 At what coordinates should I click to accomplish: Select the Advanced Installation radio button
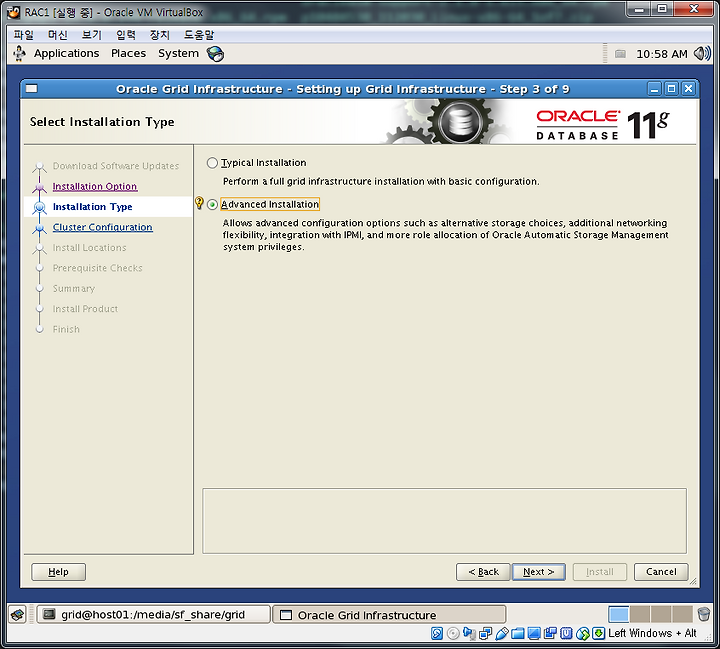click(212, 204)
